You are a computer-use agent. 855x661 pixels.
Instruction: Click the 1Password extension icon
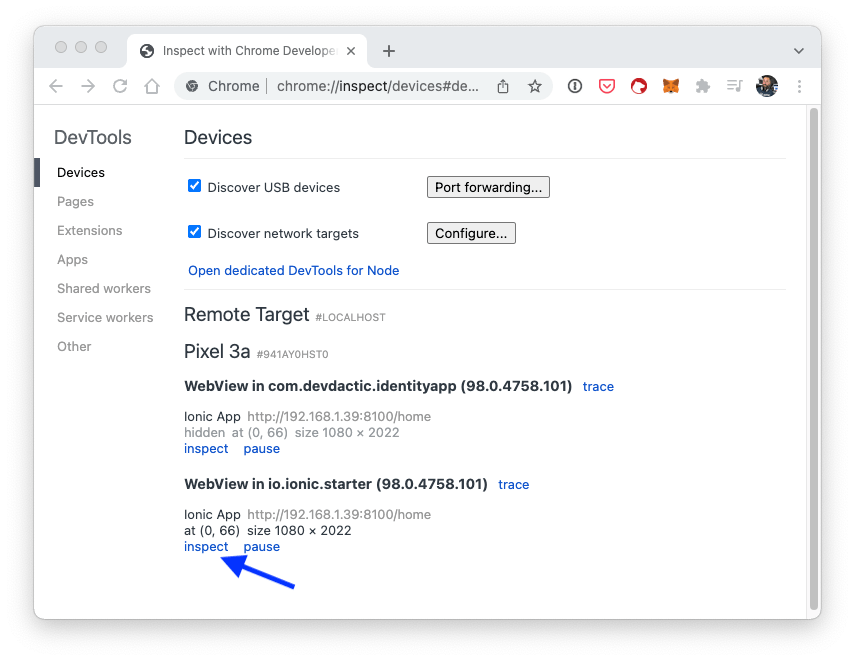[x=575, y=86]
